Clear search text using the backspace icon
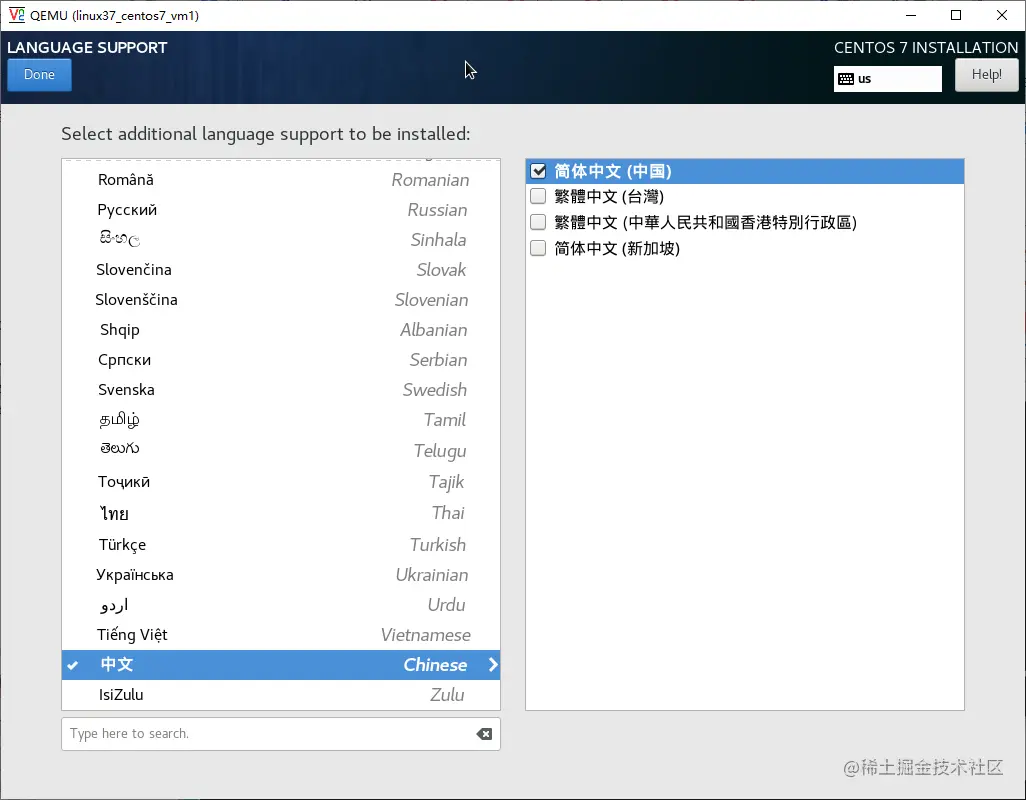The image size is (1026, 800). tap(484, 733)
